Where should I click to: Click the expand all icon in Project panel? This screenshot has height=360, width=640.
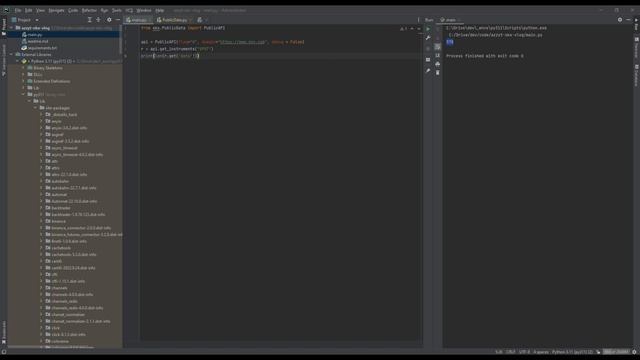[x=90, y=20]
